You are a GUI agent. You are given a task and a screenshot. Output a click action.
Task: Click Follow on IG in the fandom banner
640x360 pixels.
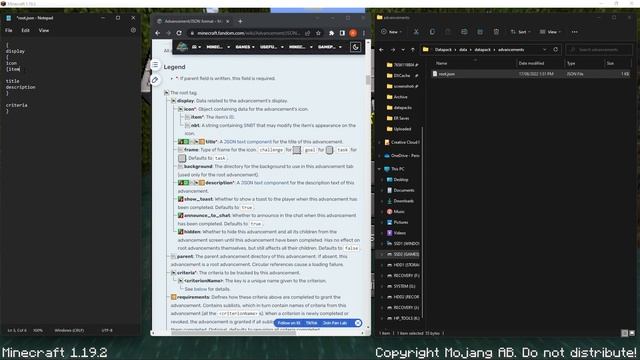[289, 323]
